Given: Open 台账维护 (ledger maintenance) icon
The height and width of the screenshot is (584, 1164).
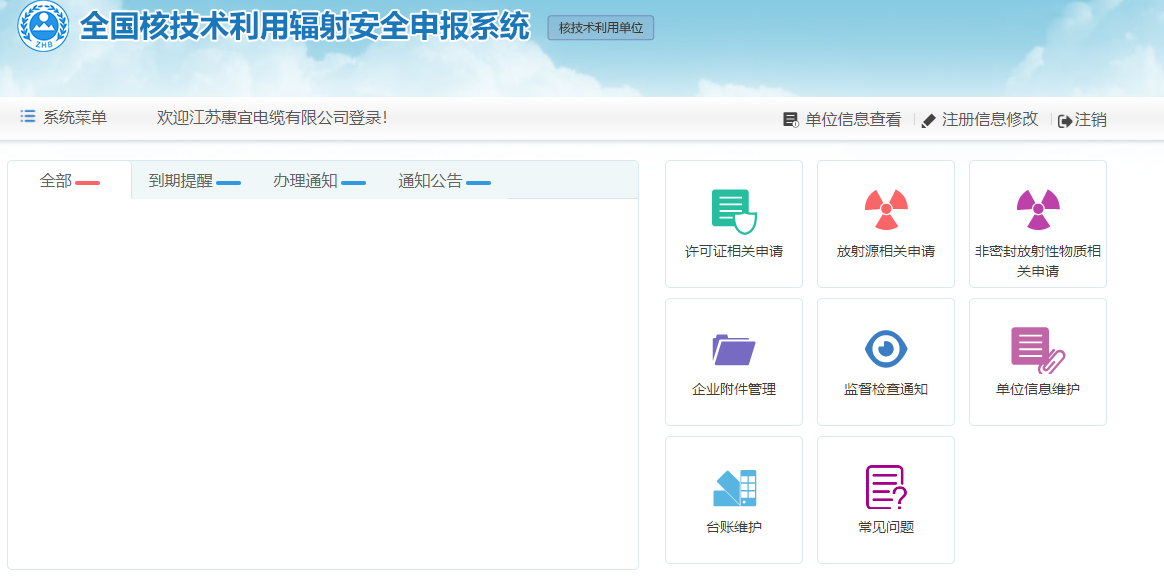Looking at the screenshot, I should [x=733, y=499].
